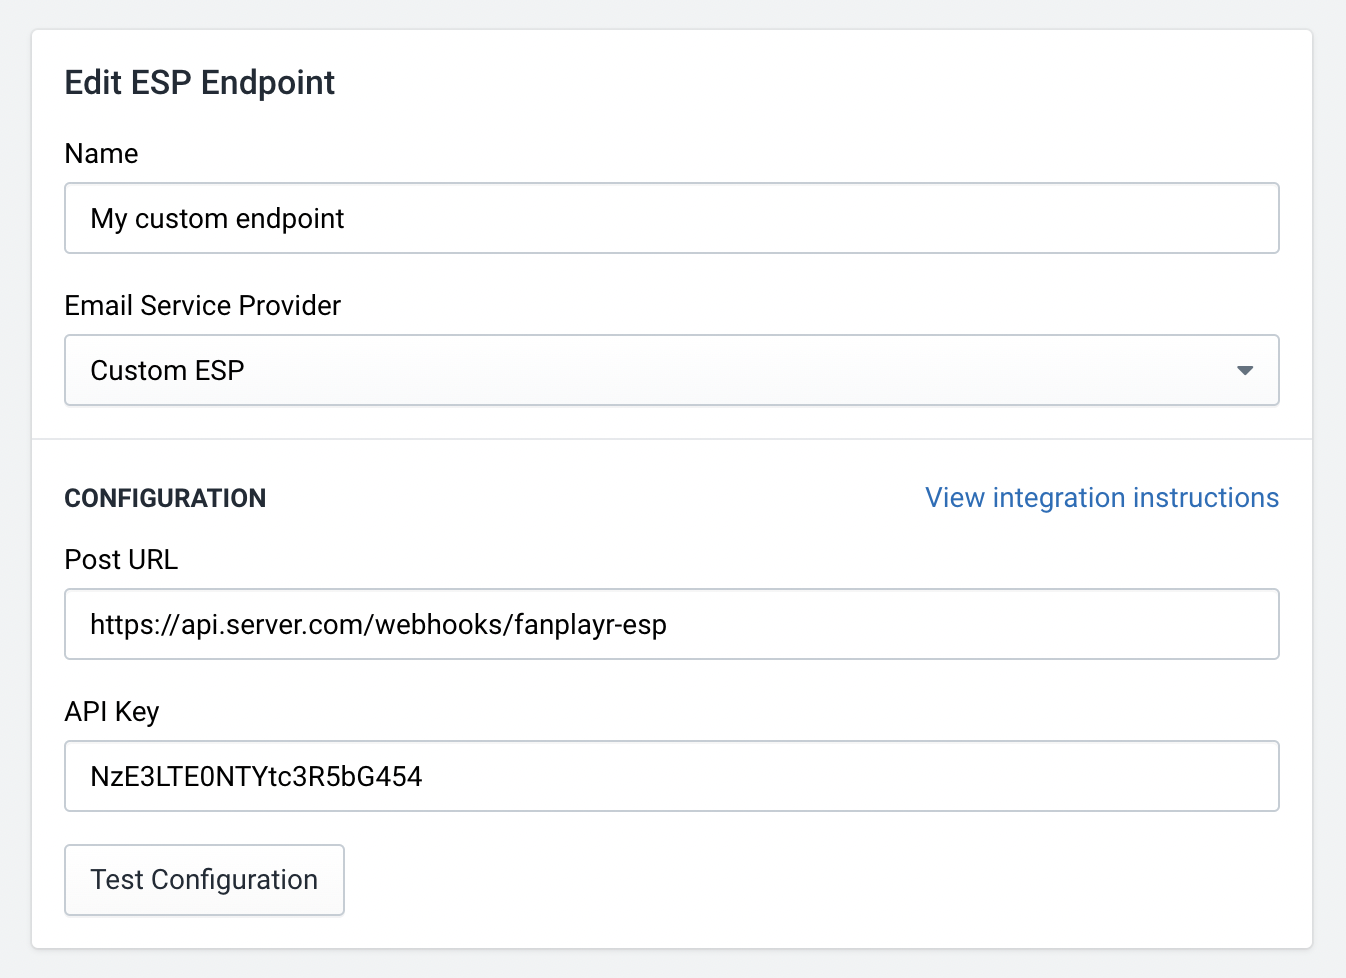
Task: Click the 'CONFIGURATION' section heading
Action: click(165, 498)
